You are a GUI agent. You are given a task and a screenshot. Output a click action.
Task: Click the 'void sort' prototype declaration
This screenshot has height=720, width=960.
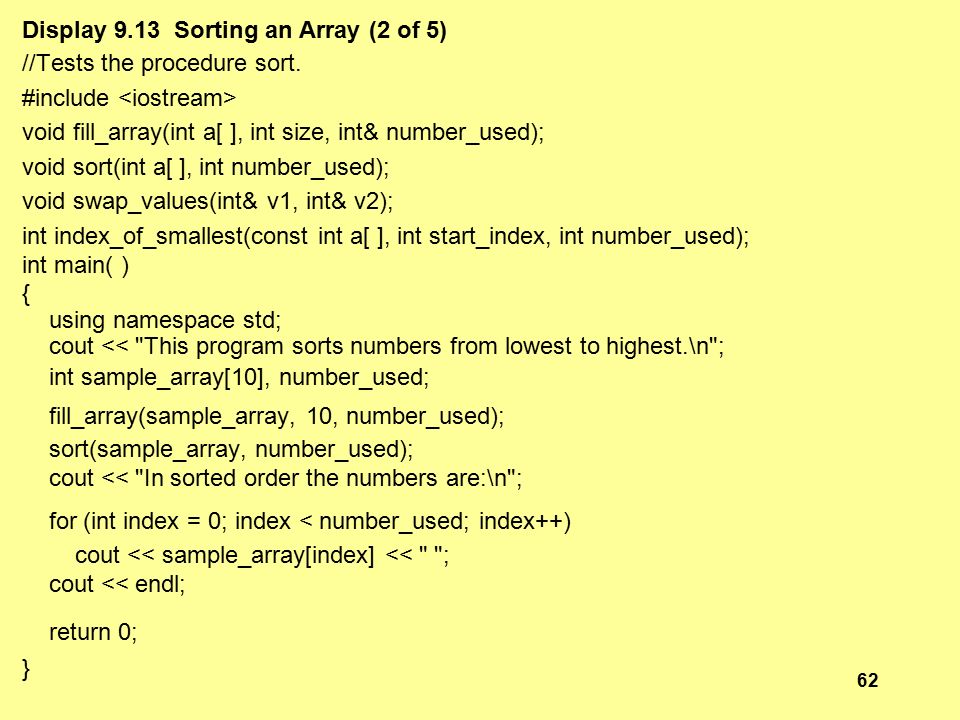(206, 167)
